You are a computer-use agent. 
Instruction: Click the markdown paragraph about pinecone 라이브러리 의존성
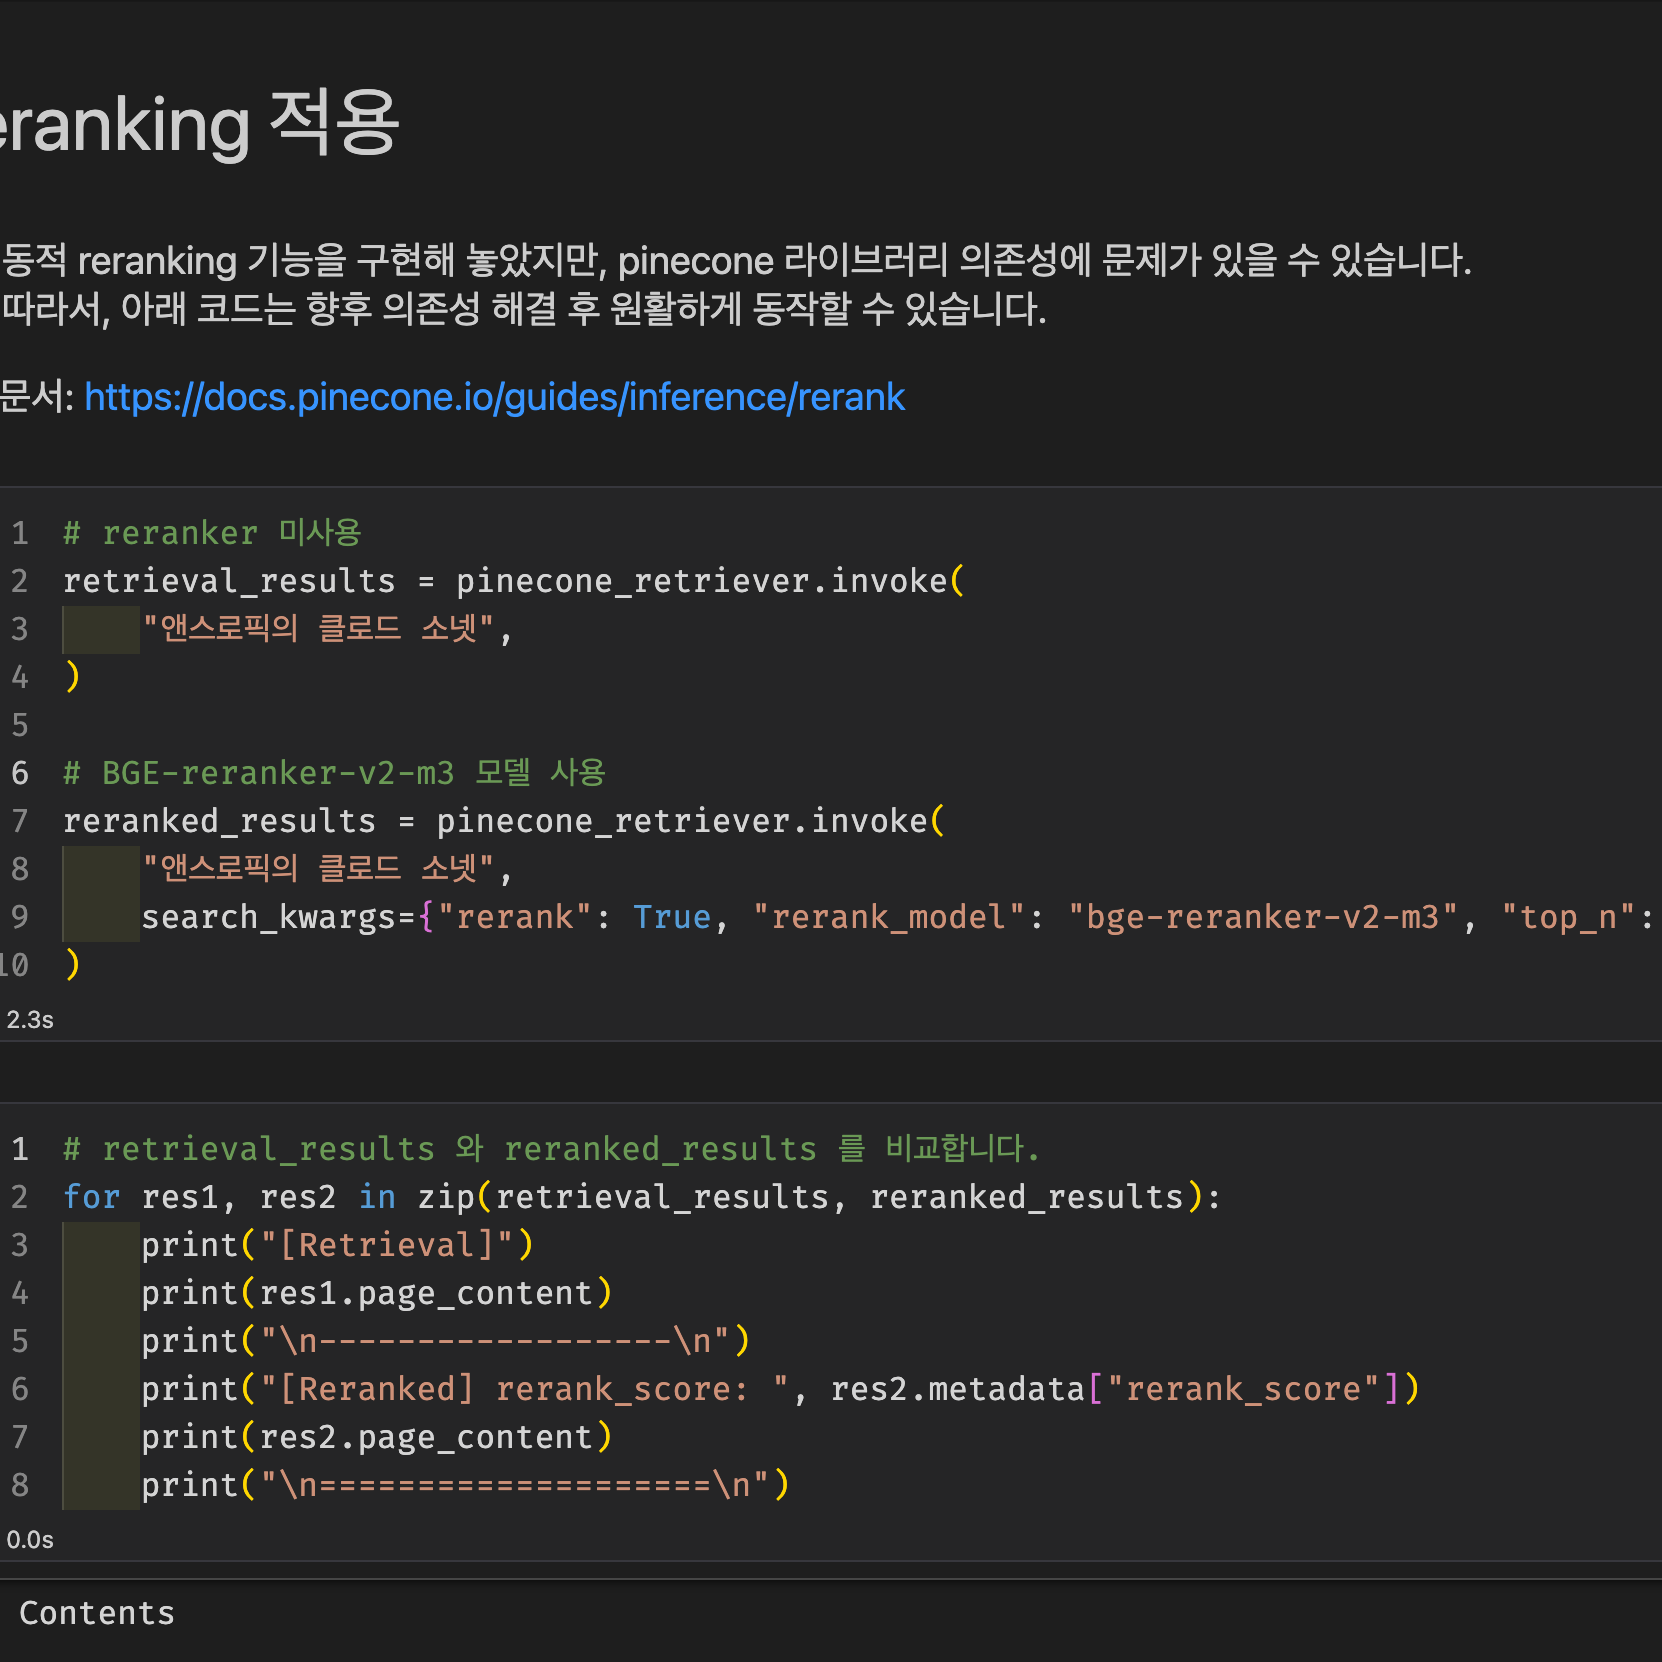(736, 262)
